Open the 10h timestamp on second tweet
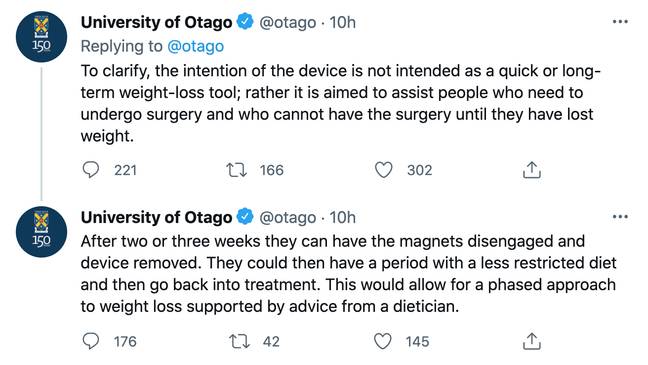Viewport: 648px width, 365px height. point(343,217)
